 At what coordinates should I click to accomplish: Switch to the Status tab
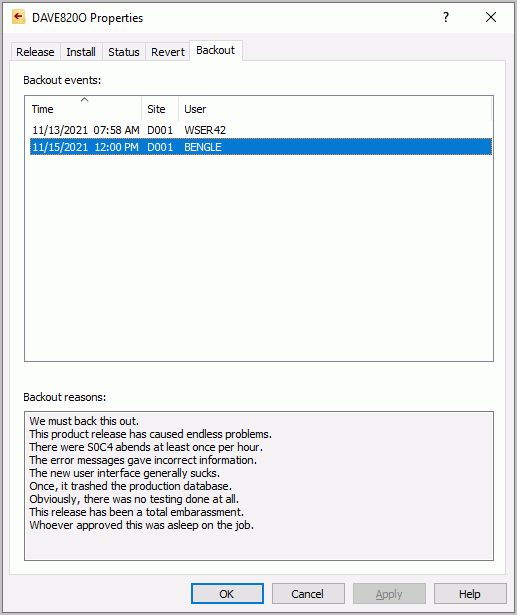pos(124,52)
